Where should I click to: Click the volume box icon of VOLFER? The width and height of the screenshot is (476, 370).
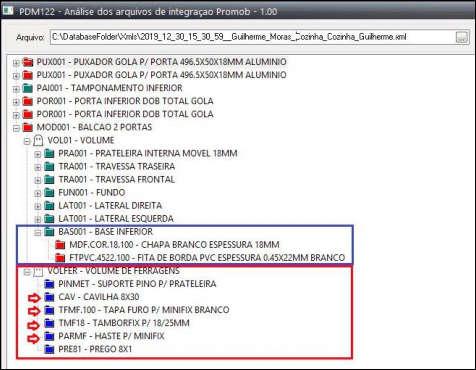(x=38, y=272)
